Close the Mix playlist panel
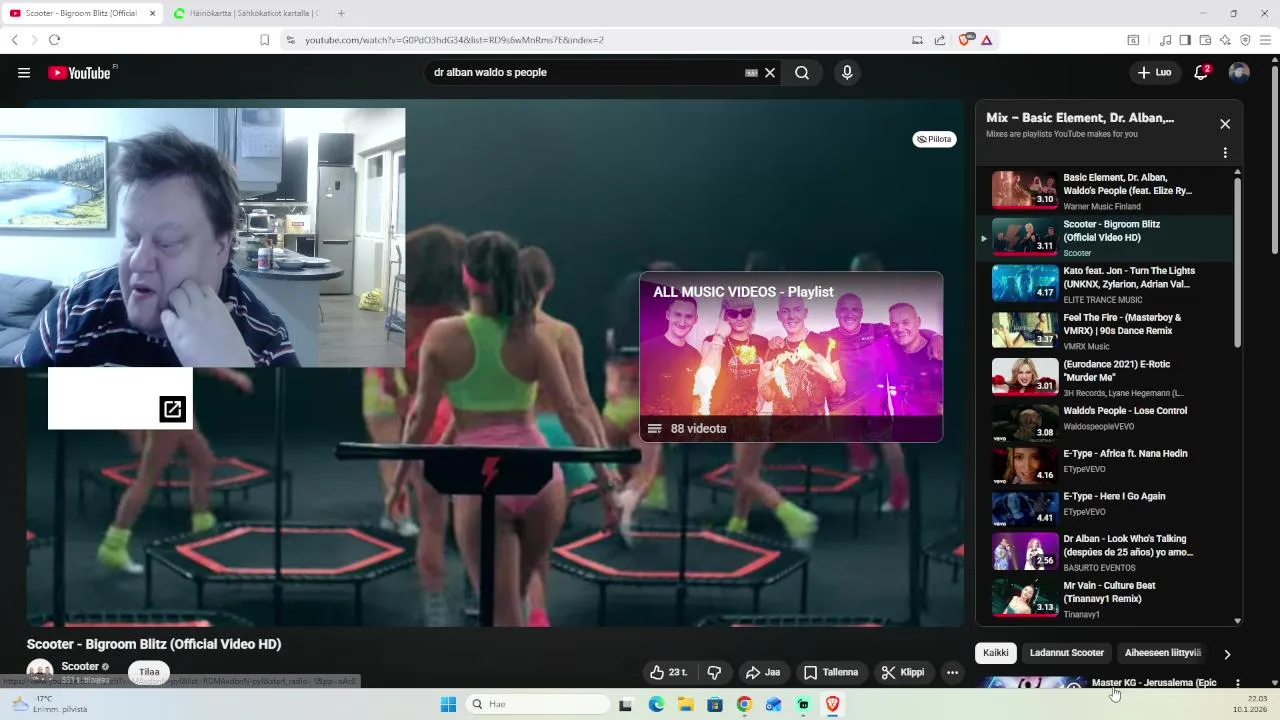Image resolution: width=1280 pixels, height=720 pixels. pyautogui.click(x=1225, y=124)
